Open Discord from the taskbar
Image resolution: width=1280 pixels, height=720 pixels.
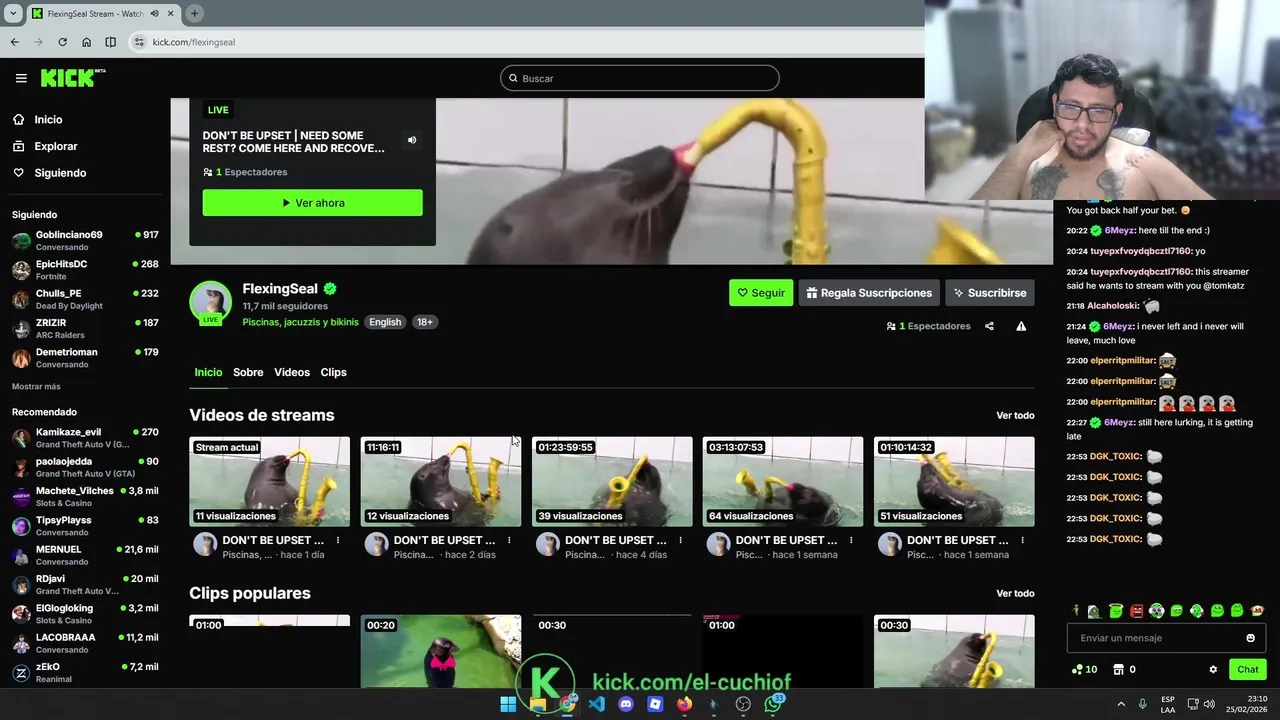point(626,704)
